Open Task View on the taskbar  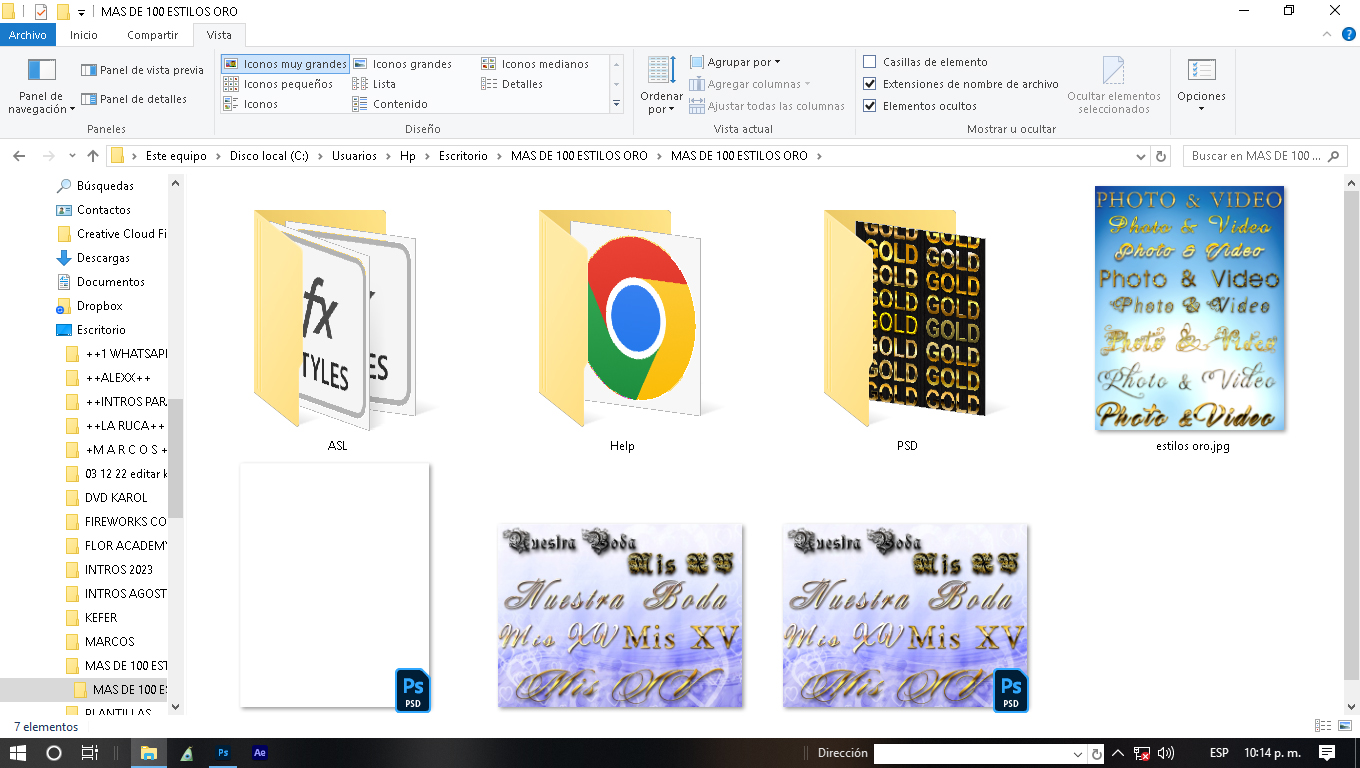pos(90,753)
